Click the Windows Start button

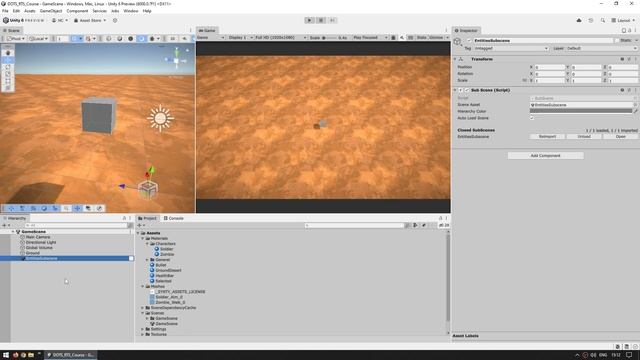(x=6, y=355)
